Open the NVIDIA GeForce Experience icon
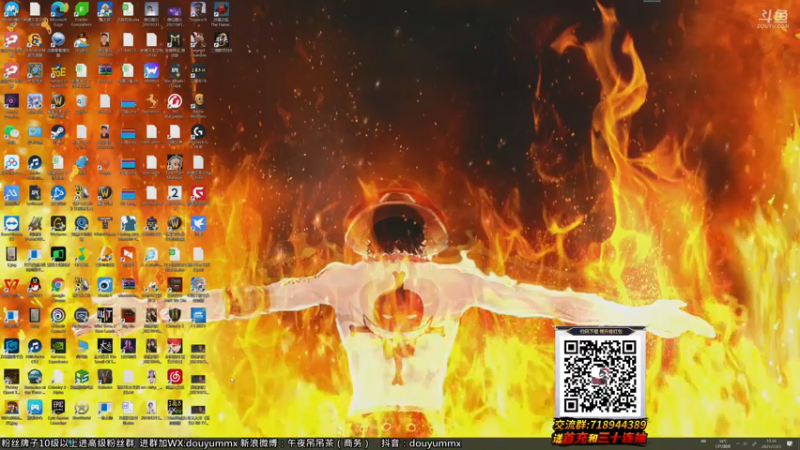The height and width of the screenshot is (450, 800). tap(58, 346)
